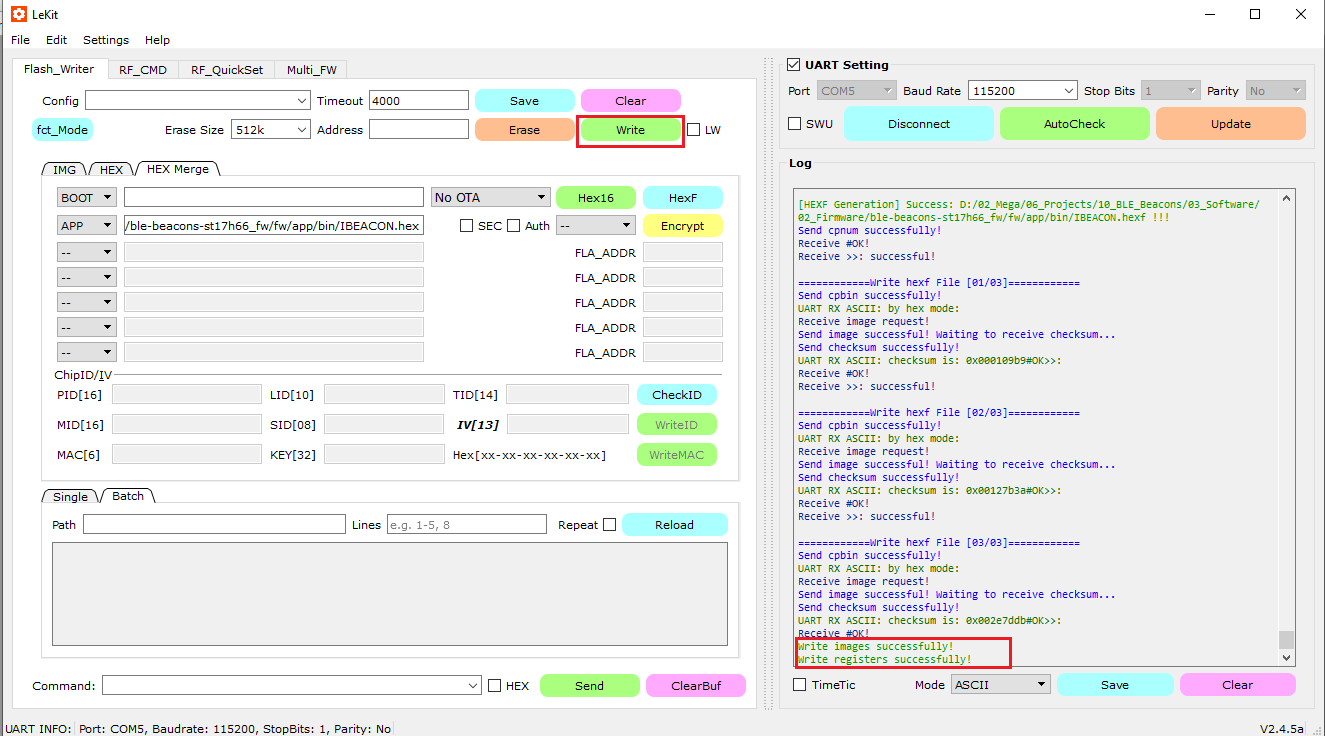The image size is (1325, 736).
Task: Click the log Save button
Action: point(1115,685)
